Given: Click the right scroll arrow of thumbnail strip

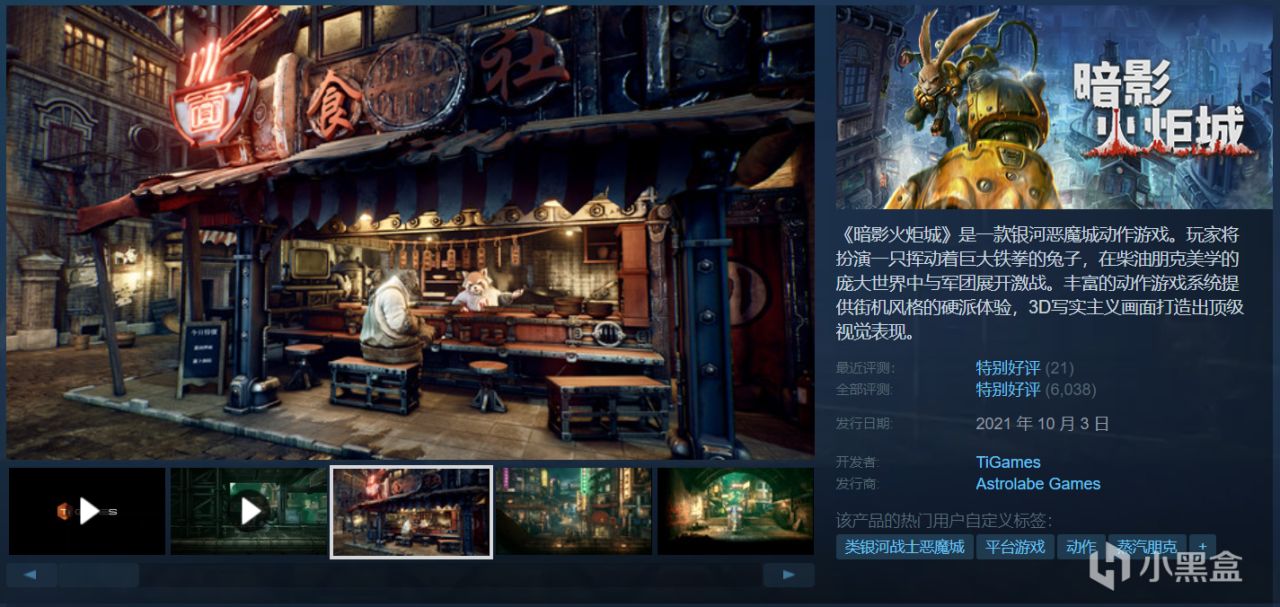Looking at the screenshot, I should point(789,575).
